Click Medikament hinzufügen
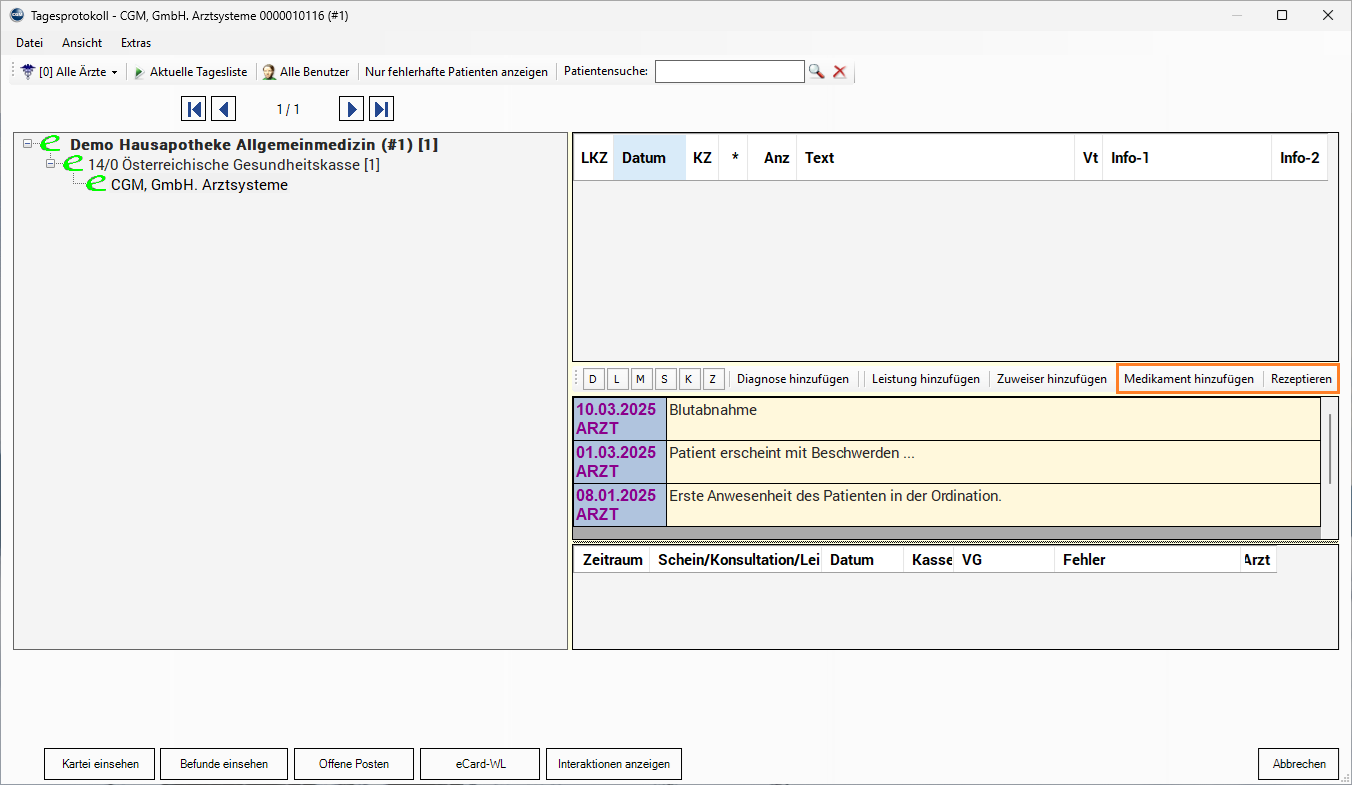The image size is (1352, 785). pyautogui.click(x=1188, y=379)
